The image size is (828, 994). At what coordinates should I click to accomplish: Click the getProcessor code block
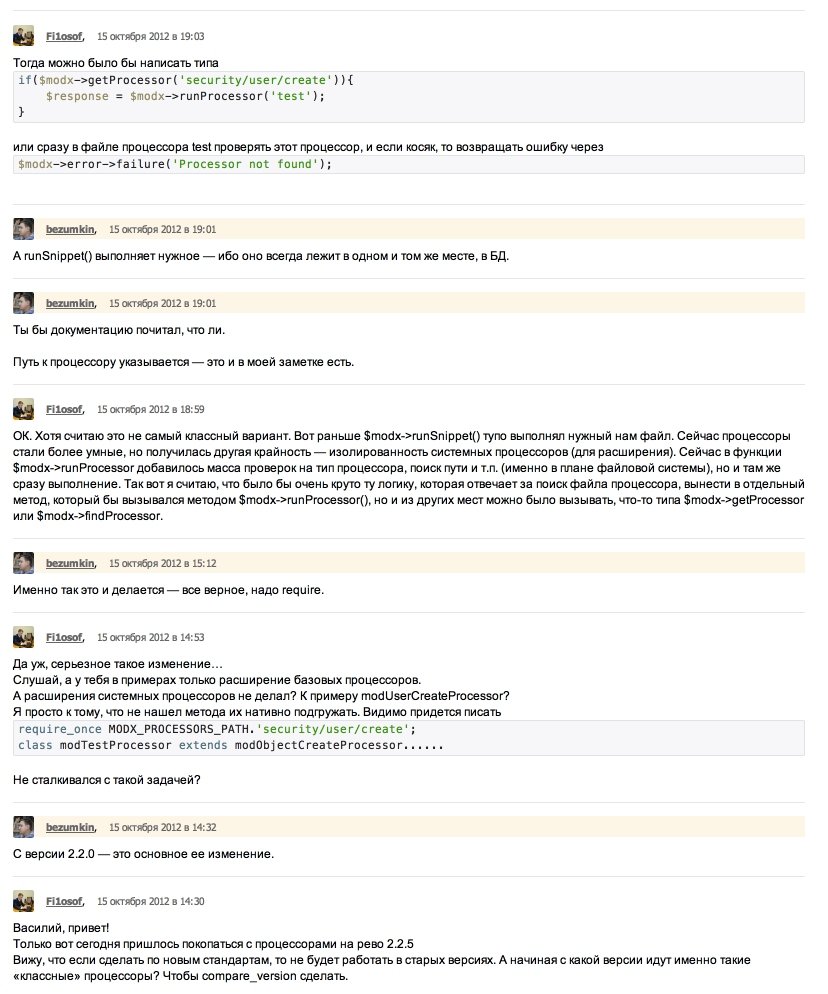point(408,96)
